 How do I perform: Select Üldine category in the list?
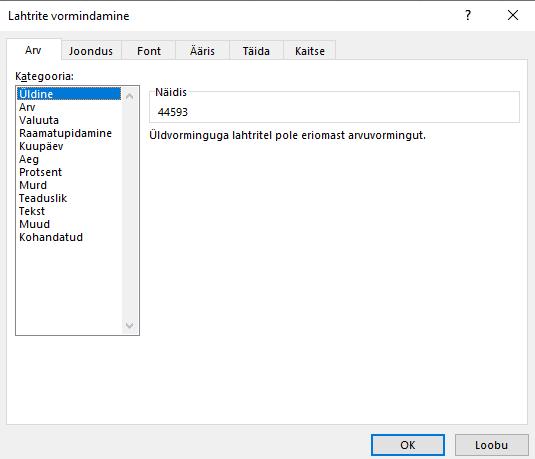pyautogui.click(x=69, y=94)
